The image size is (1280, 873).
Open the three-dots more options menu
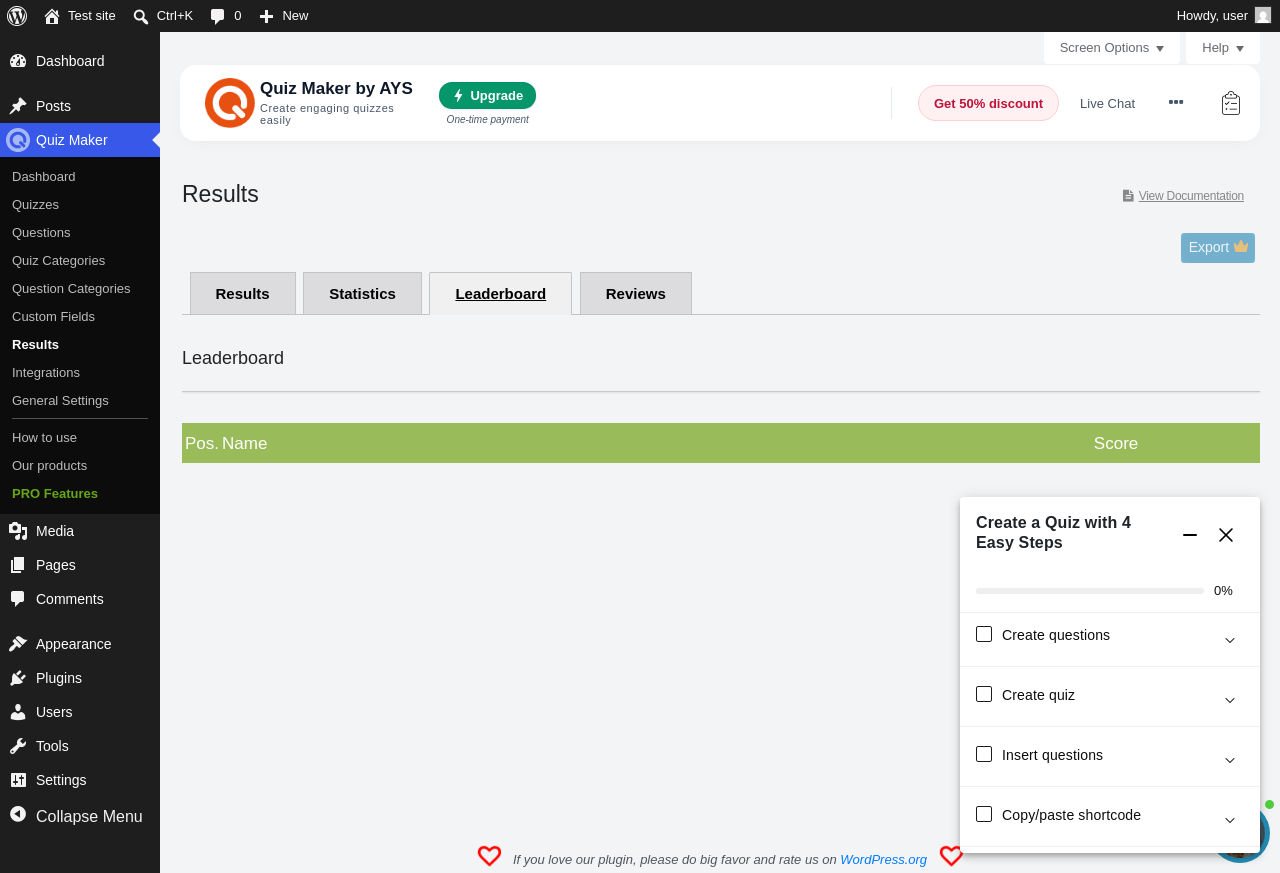1176,102
